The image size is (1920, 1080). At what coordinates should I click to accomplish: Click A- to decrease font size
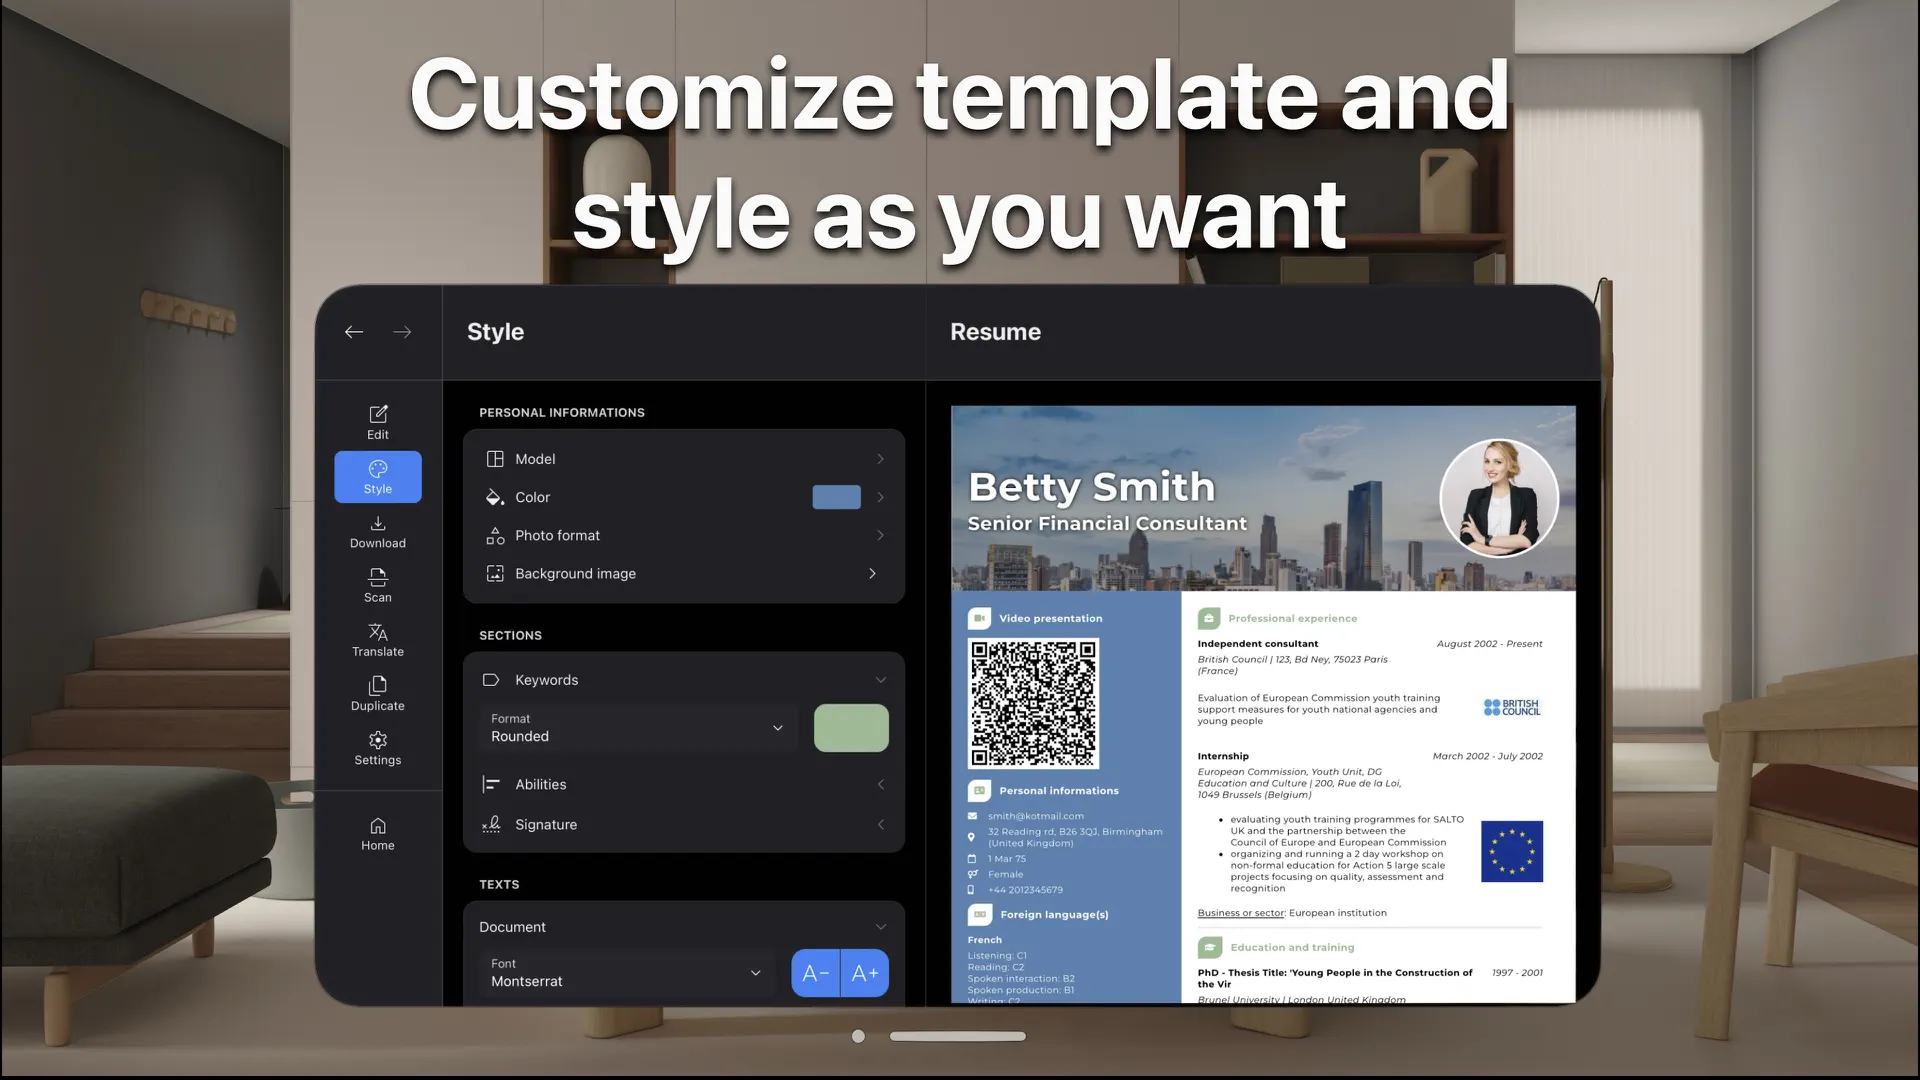click(x=815, y=972)
